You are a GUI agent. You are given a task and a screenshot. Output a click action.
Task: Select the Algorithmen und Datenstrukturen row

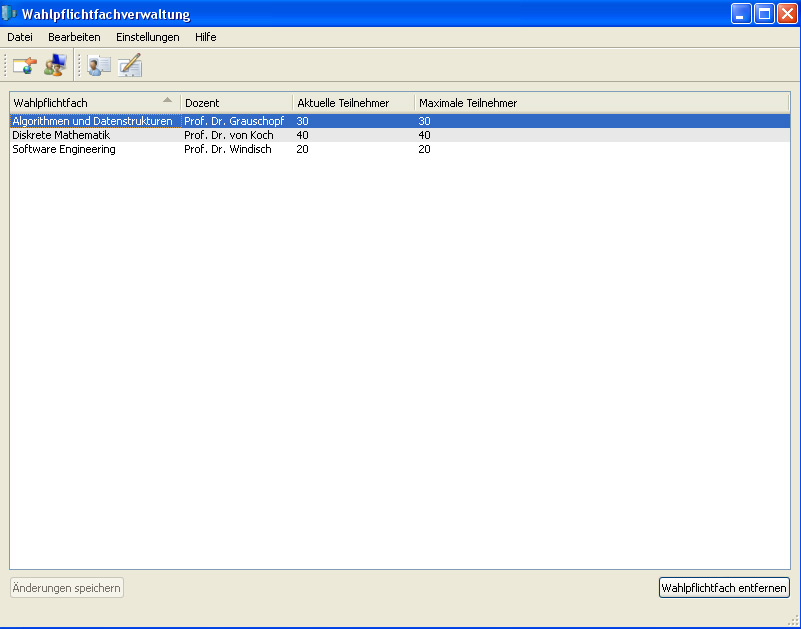coord(92,121)
